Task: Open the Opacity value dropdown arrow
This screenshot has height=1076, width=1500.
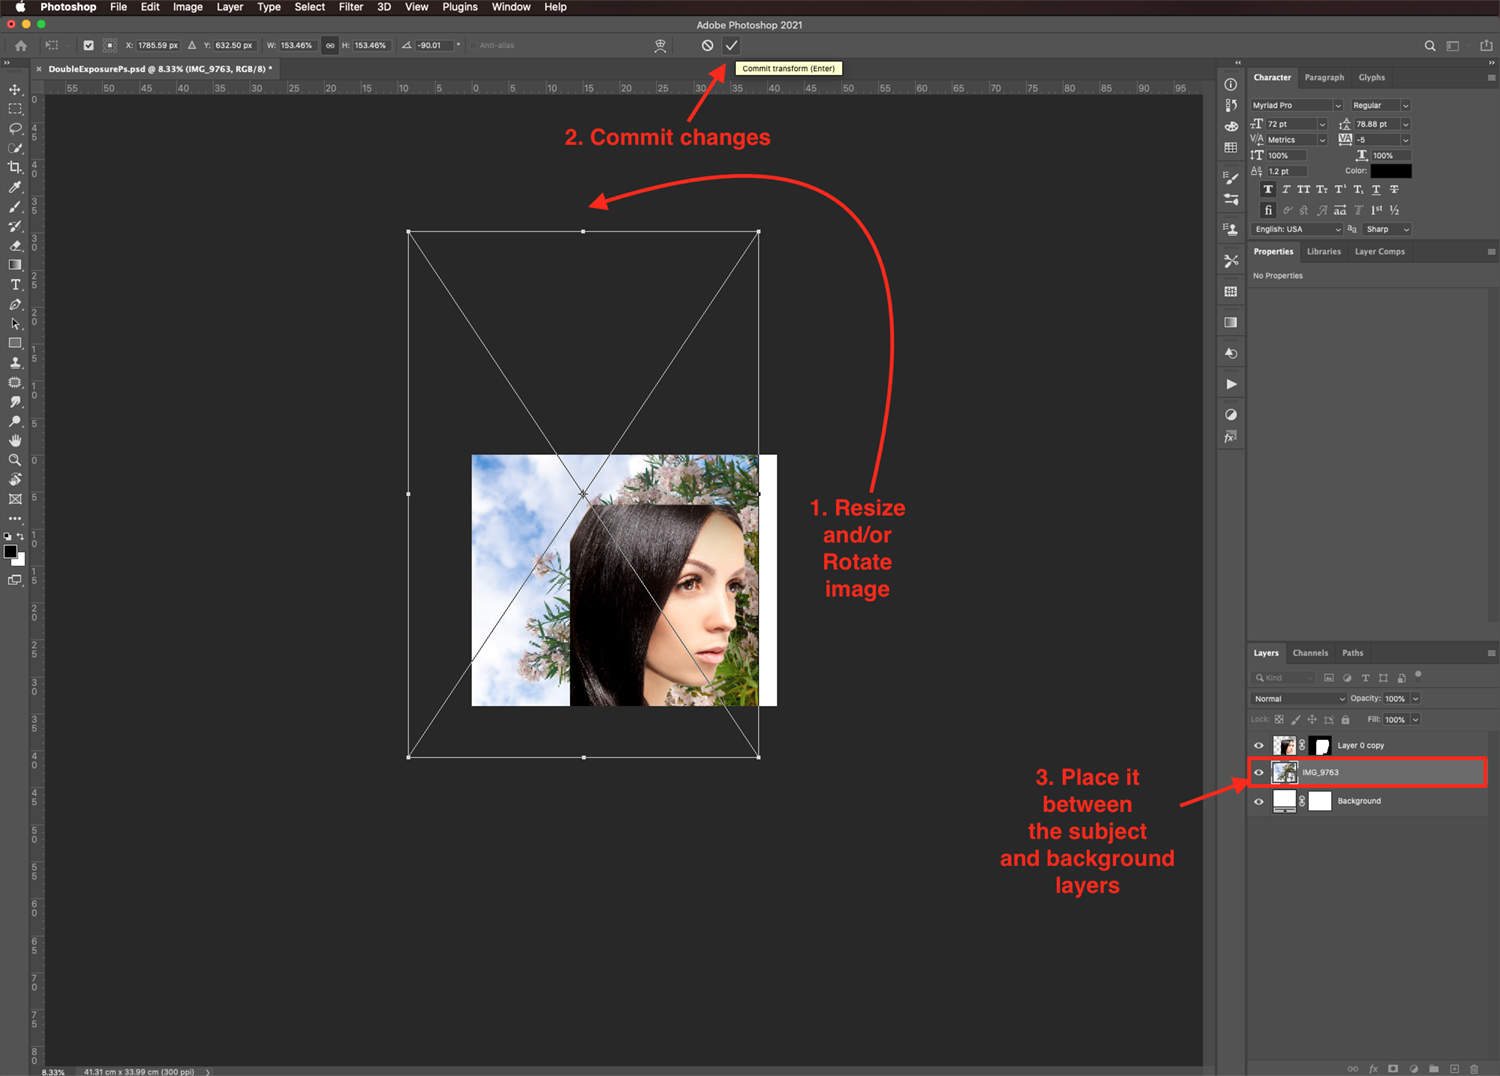Action: (x=1415, y=699)
